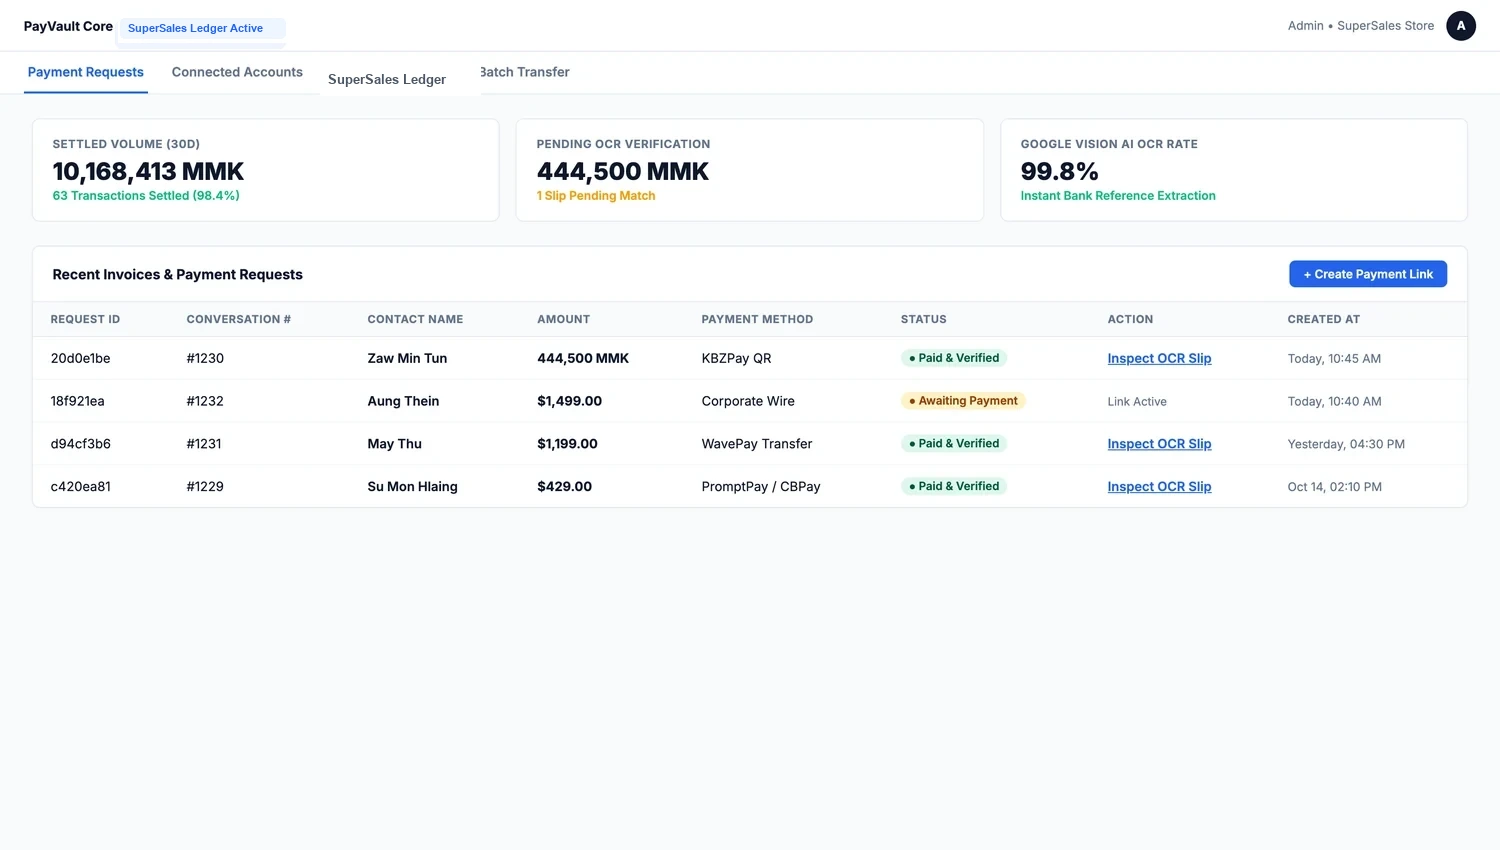Click 63 Transactions Settled (98.4%) text
Viewport: 1500px width, 850px height.
coord(146,196)
